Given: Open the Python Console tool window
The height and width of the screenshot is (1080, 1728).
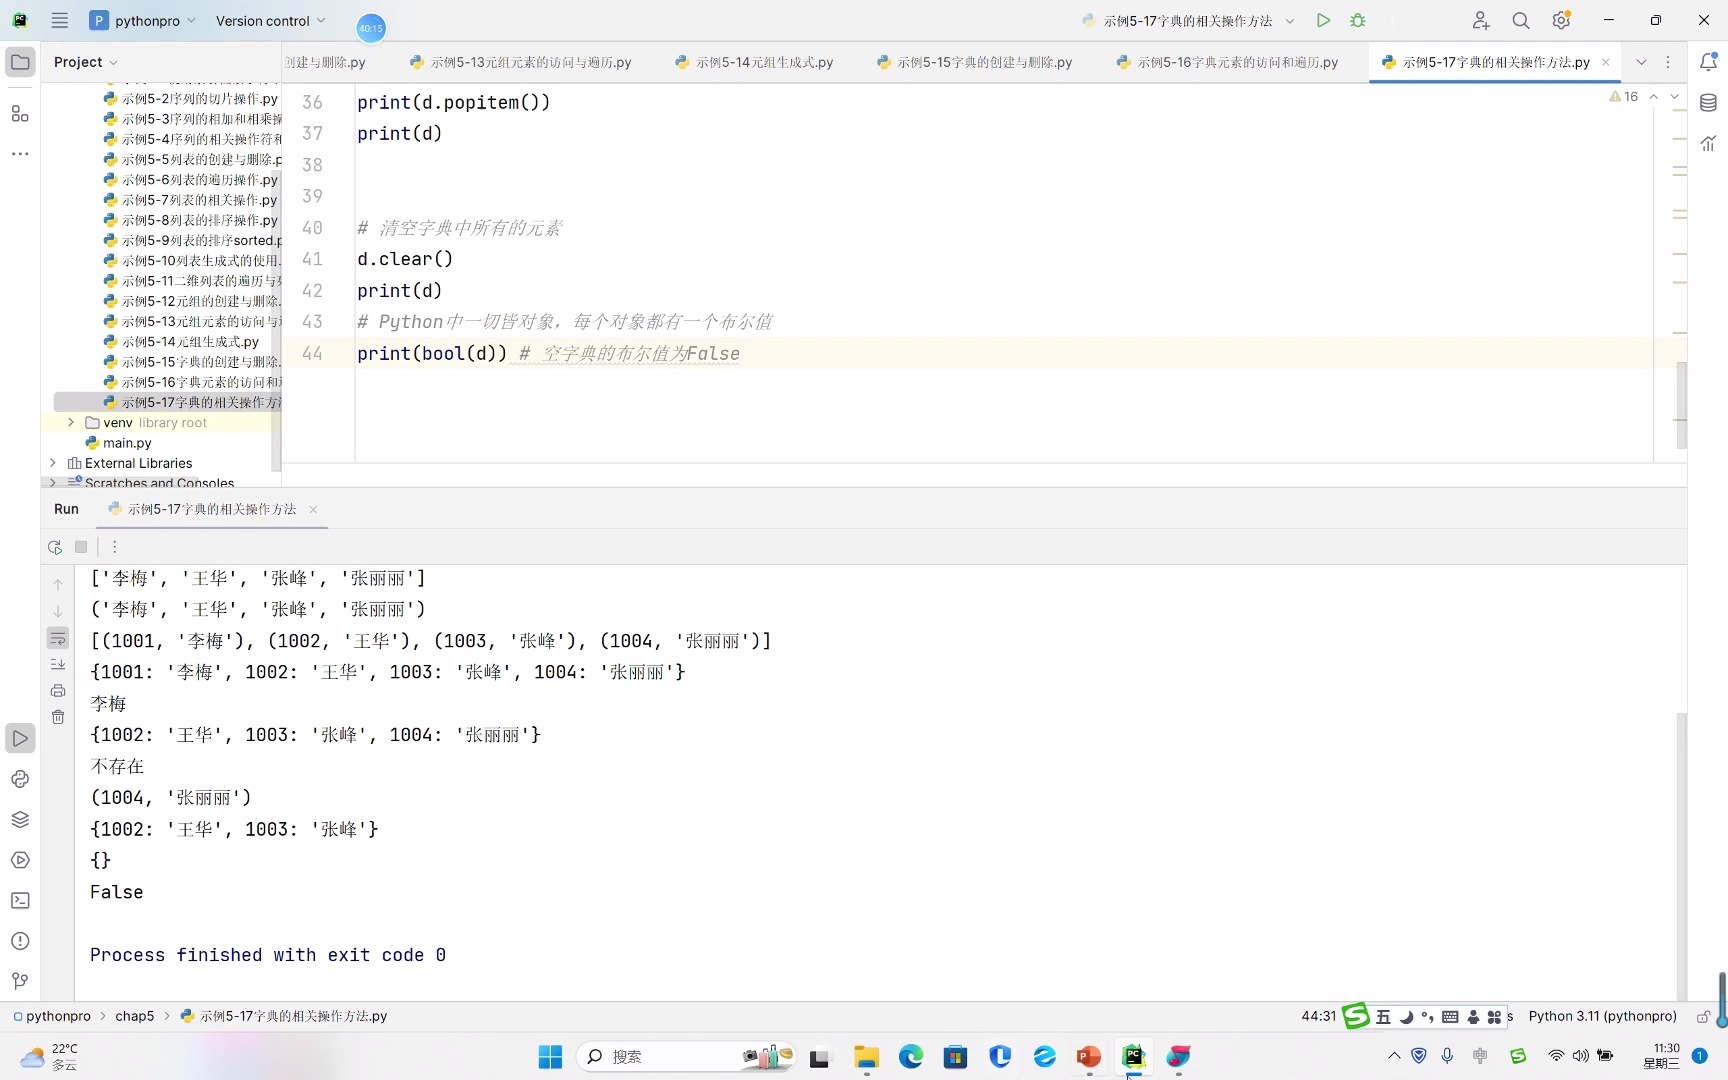Looking at the screenshot, I should pos(20,779).
